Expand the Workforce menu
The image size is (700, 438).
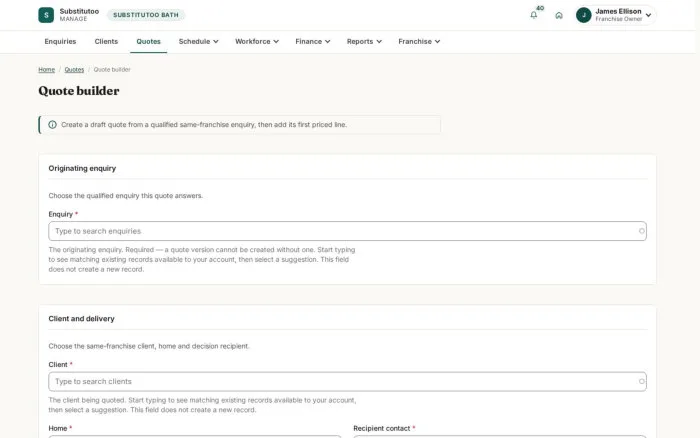(257, 41)
